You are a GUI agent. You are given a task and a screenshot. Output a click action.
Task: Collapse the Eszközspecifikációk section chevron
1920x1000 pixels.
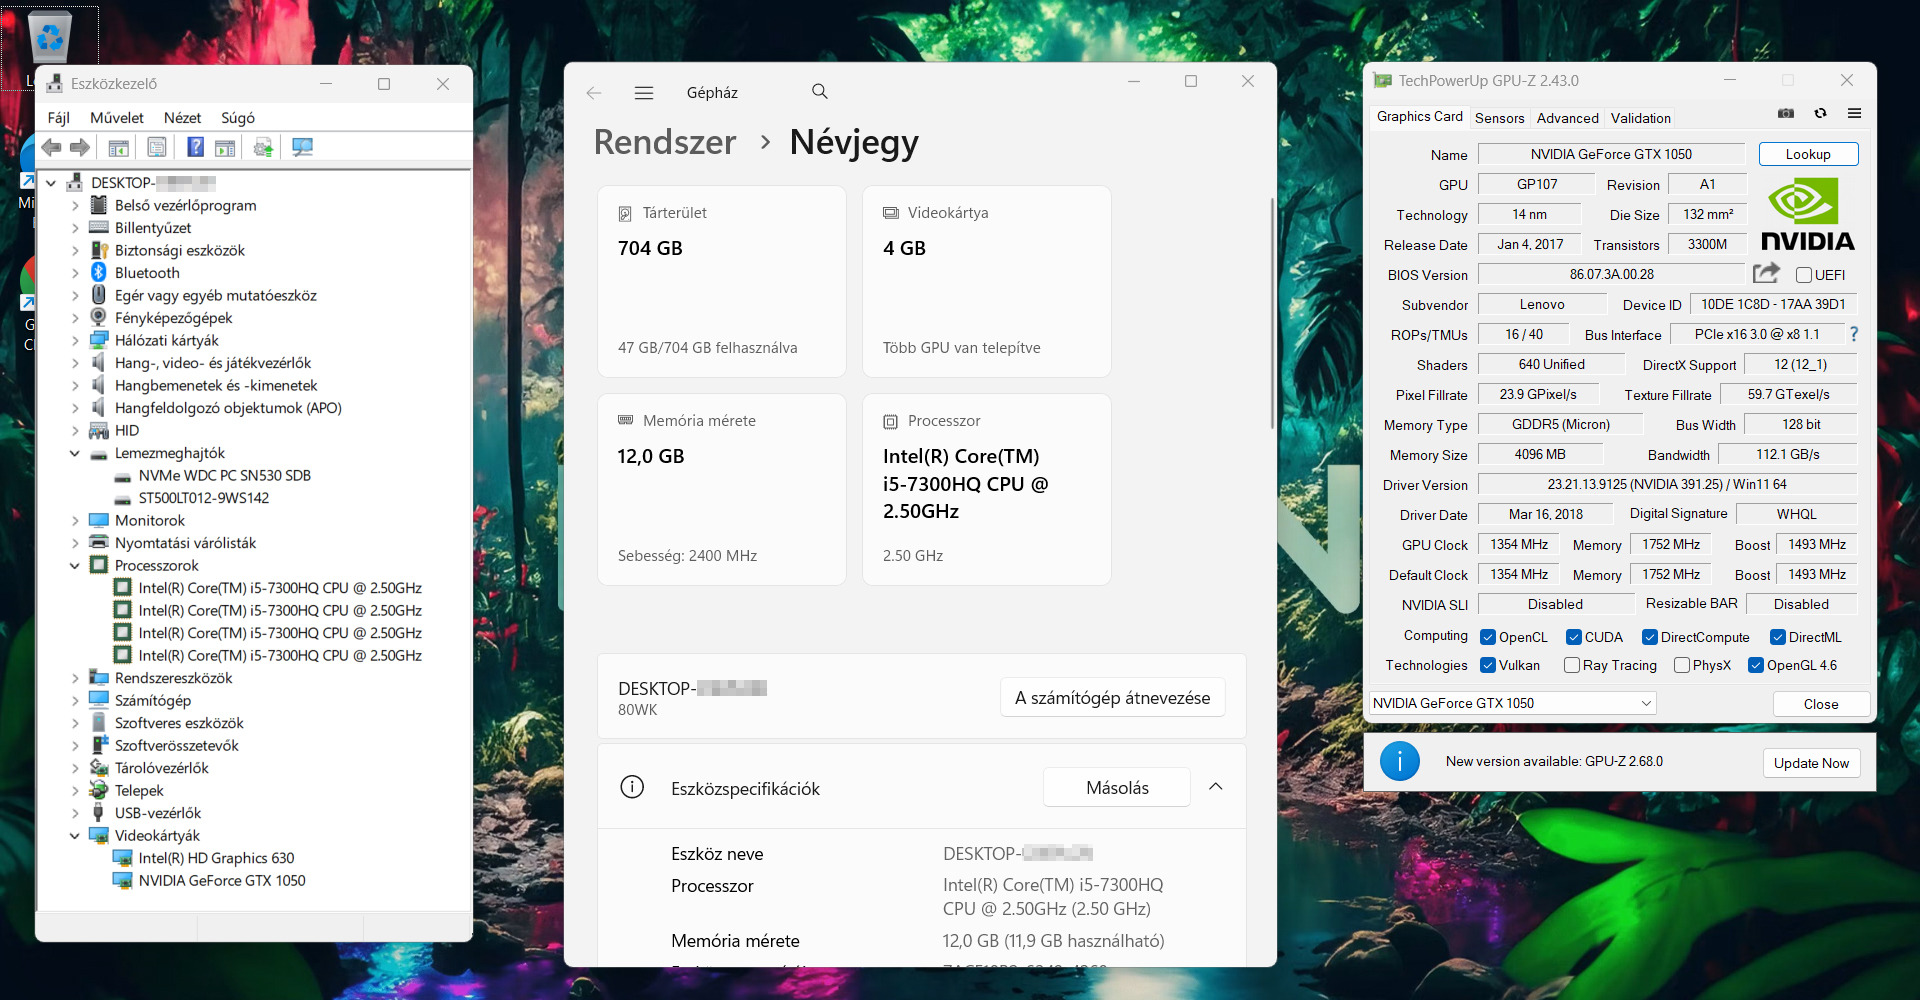[x=1216, y=787]
